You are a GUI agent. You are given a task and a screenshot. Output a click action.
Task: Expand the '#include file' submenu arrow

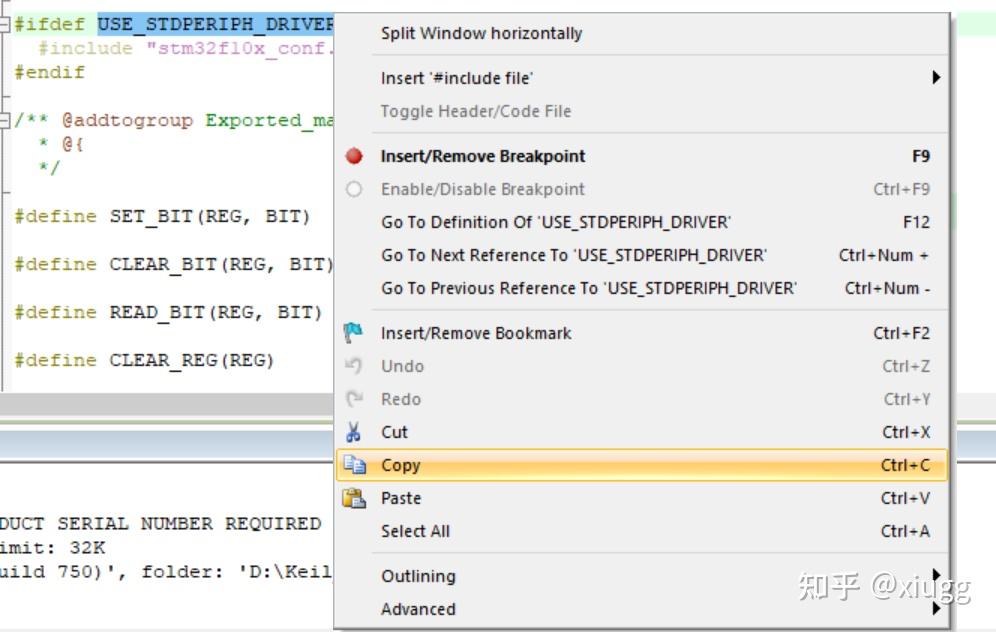936,77
